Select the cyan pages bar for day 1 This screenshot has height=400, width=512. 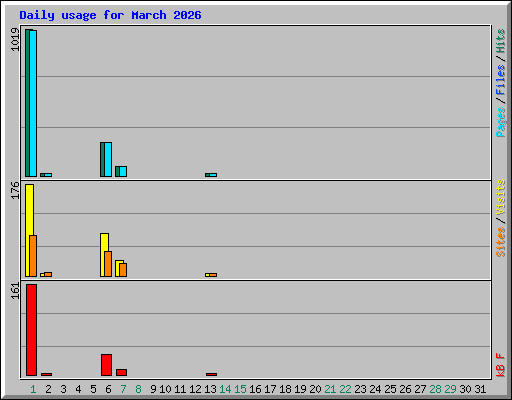click(x=33, y=103)
